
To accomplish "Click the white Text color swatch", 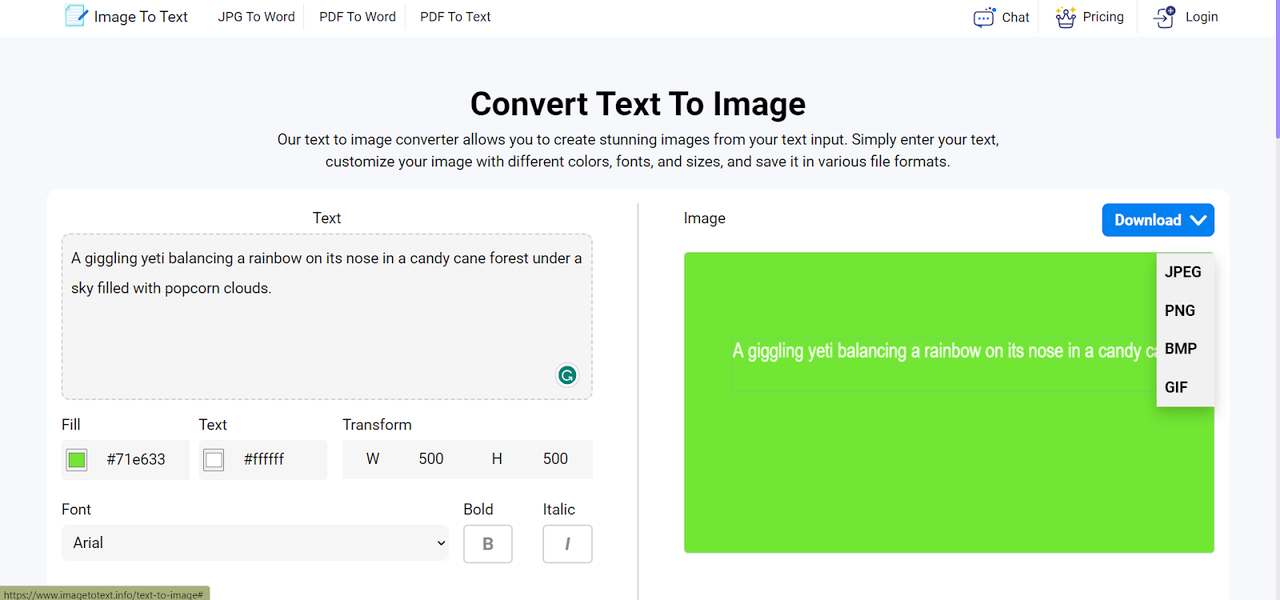I will [x=214, y=460].
